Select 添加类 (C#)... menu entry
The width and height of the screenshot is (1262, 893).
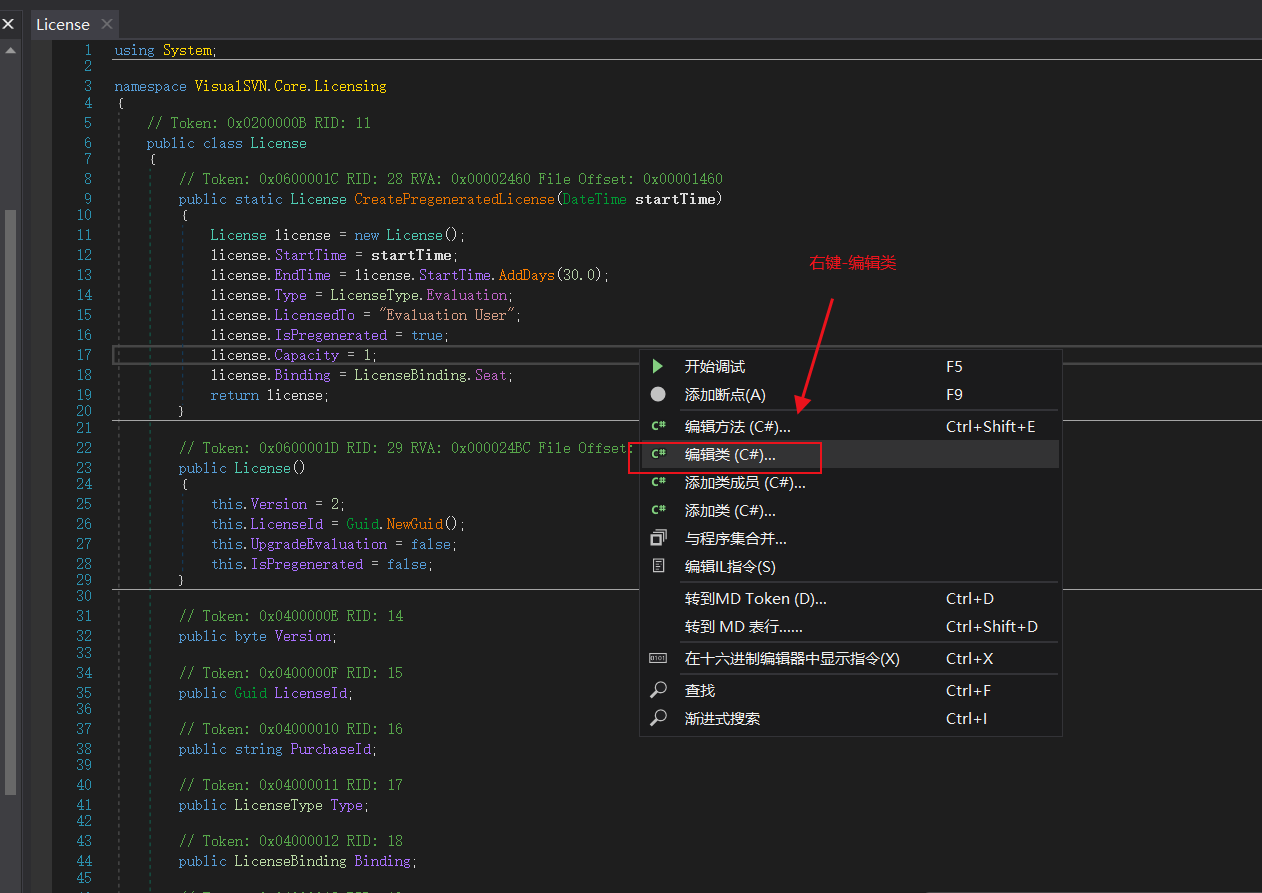coord(850,510)
